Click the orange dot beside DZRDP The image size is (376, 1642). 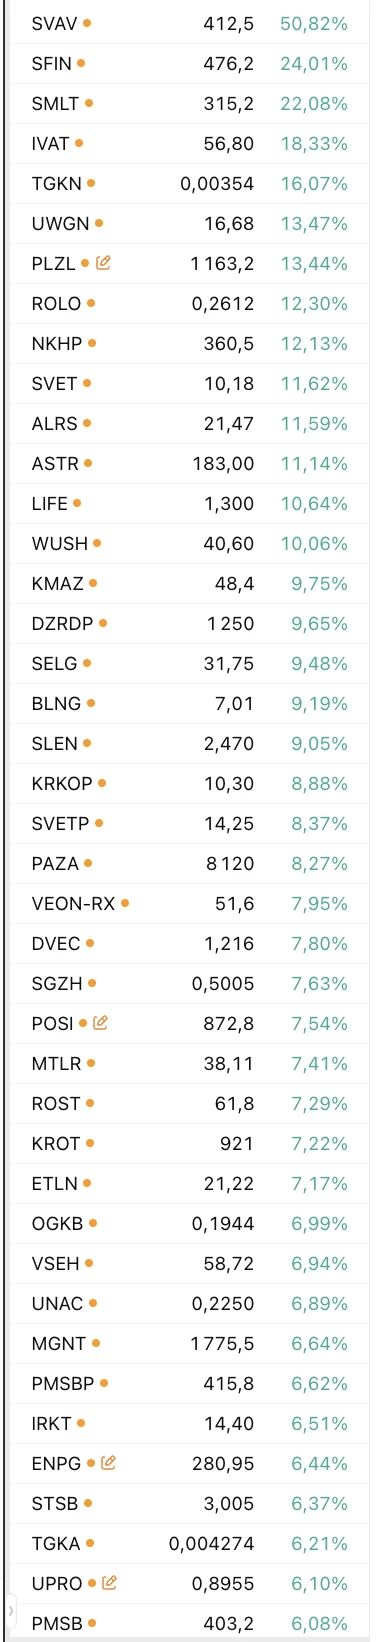point(103,623)
